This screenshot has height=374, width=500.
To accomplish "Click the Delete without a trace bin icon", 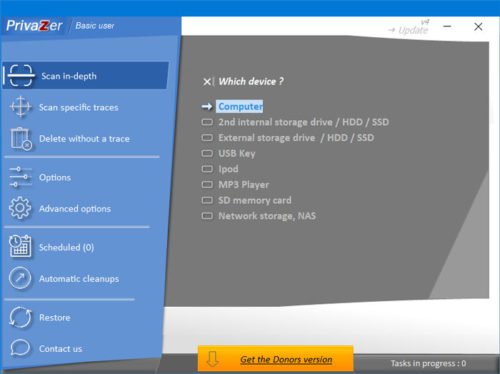I will point(21,139).
